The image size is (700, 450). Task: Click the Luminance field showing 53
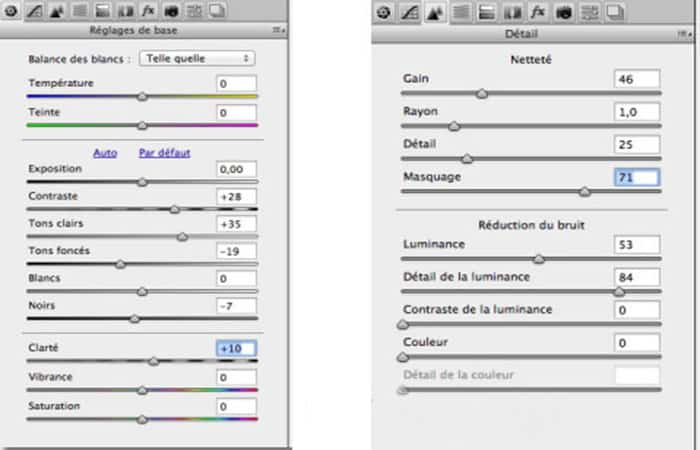tap(637, 245)
